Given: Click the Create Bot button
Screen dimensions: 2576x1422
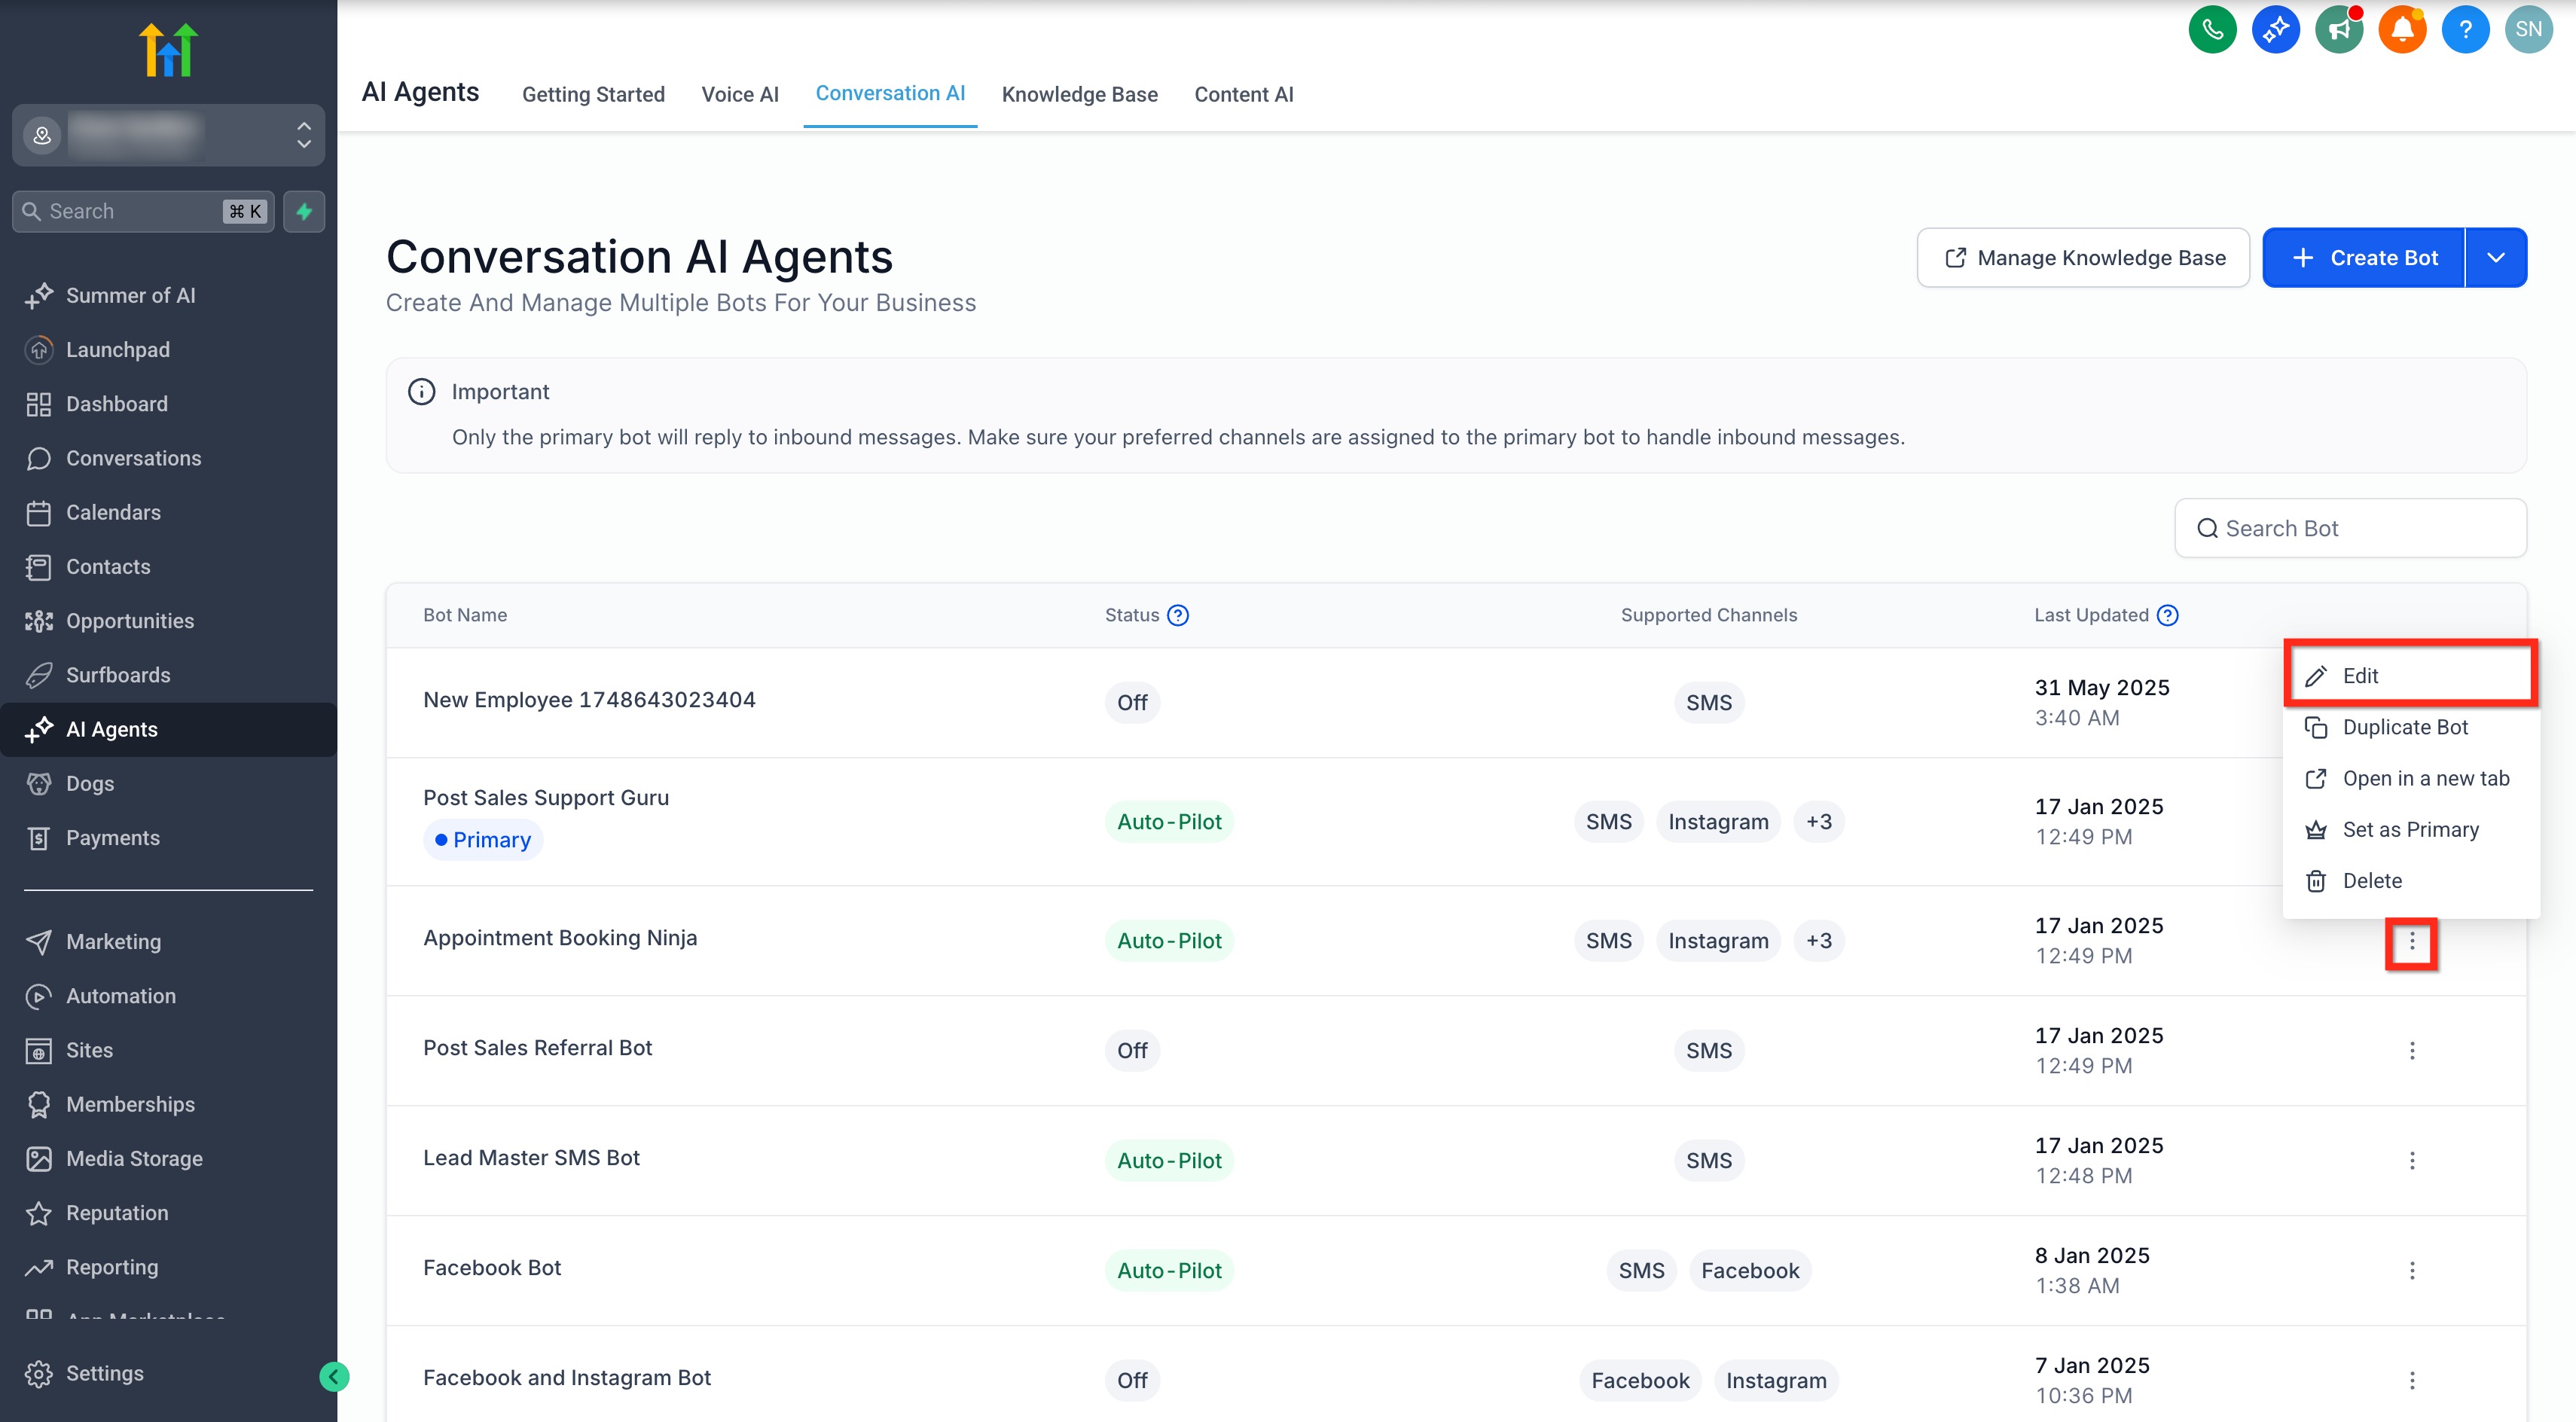Looking at the screenshot, I should (x=2363, y=258).
